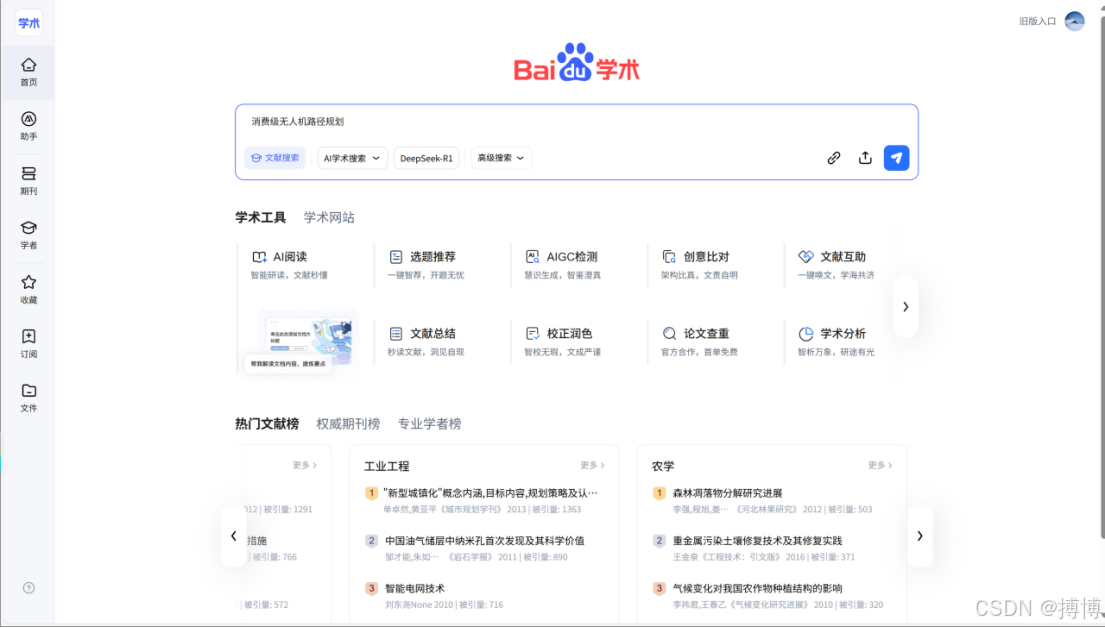Open the AI阅读 tool

pyautogui.click(x=290, y=264)
